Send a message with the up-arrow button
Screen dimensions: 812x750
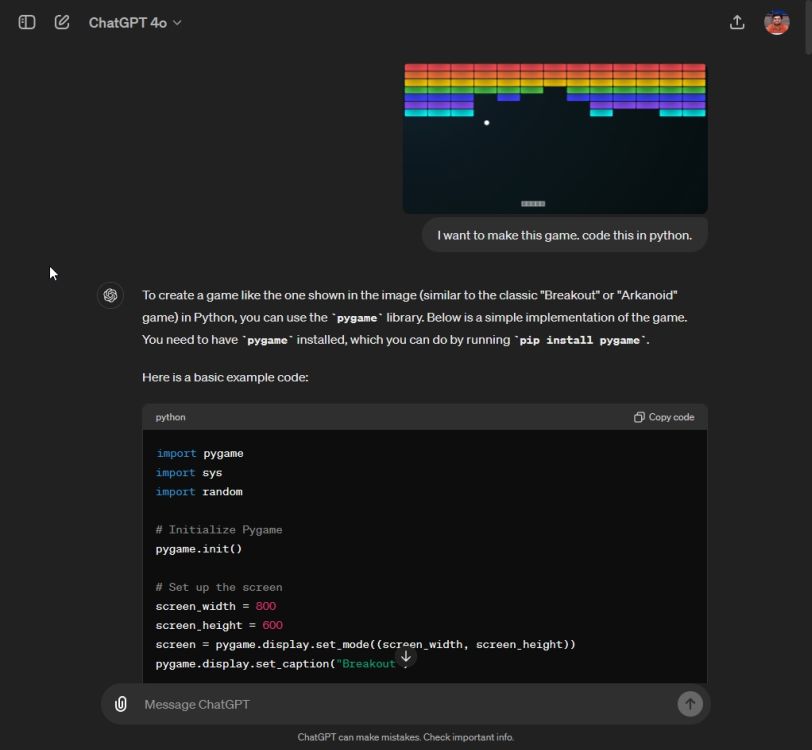coord(690,704)
